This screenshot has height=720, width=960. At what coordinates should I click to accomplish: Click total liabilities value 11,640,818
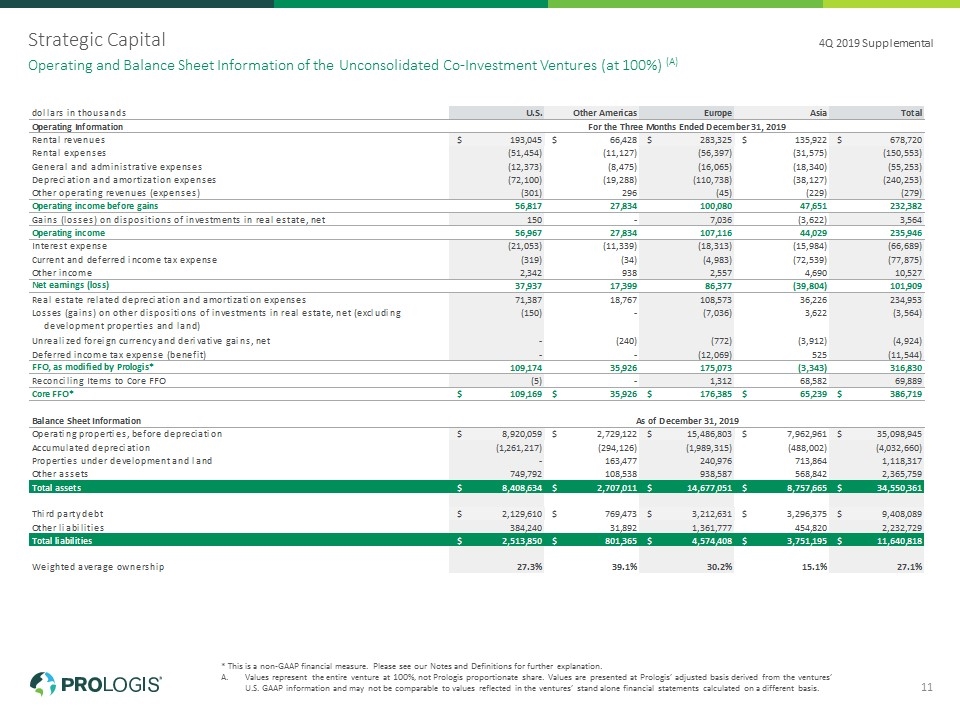[898, 541]
